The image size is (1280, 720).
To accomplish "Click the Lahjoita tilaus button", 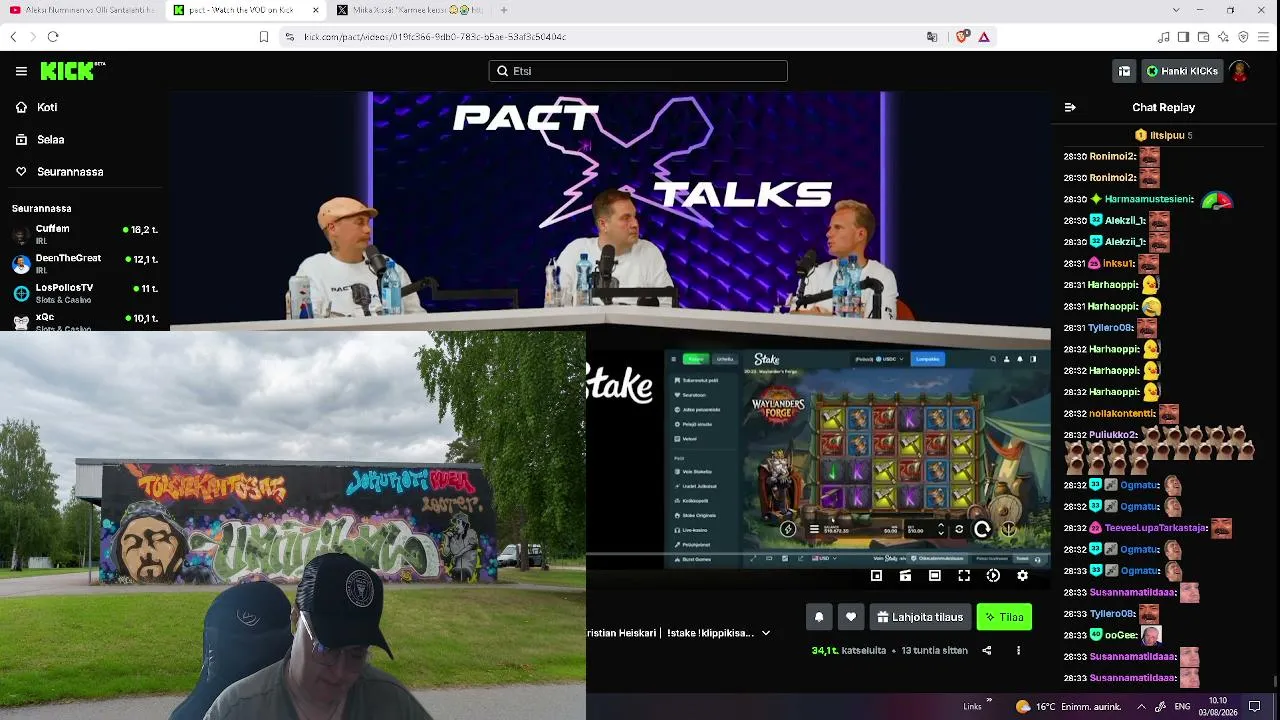I will (920, 617).
